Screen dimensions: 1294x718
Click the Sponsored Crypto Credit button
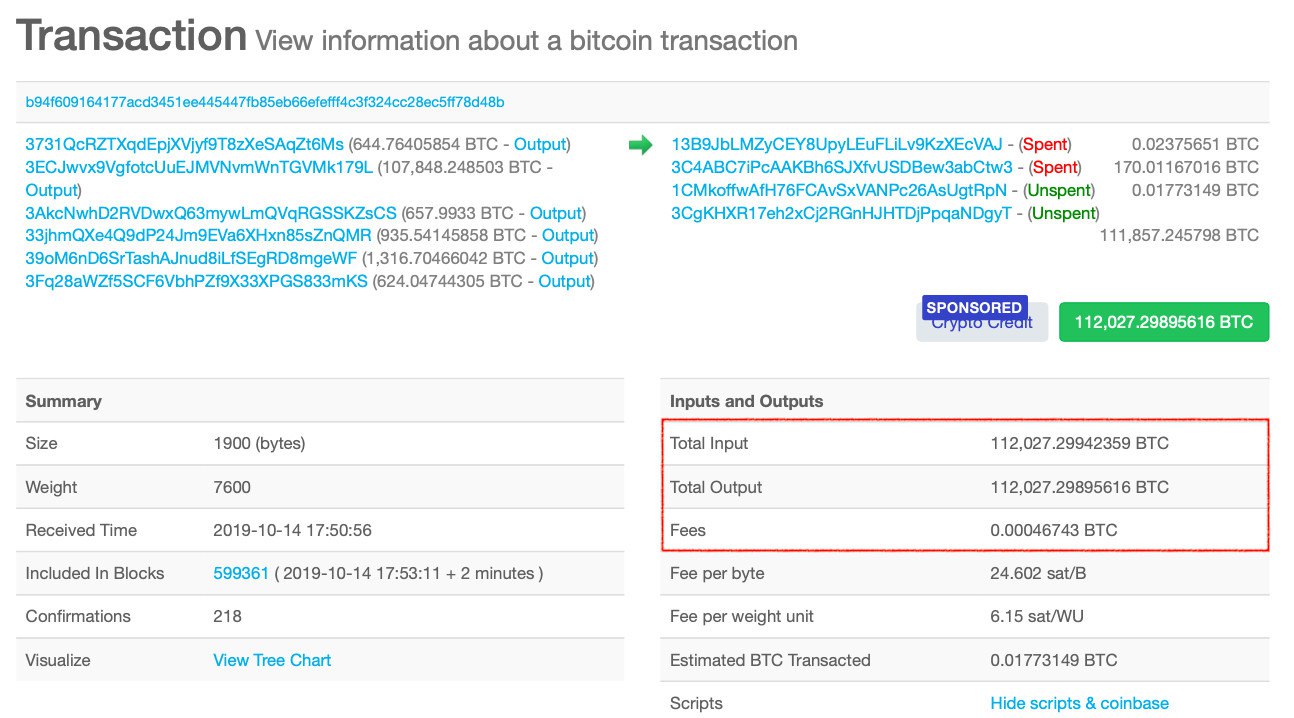click(x=981, y=322)
